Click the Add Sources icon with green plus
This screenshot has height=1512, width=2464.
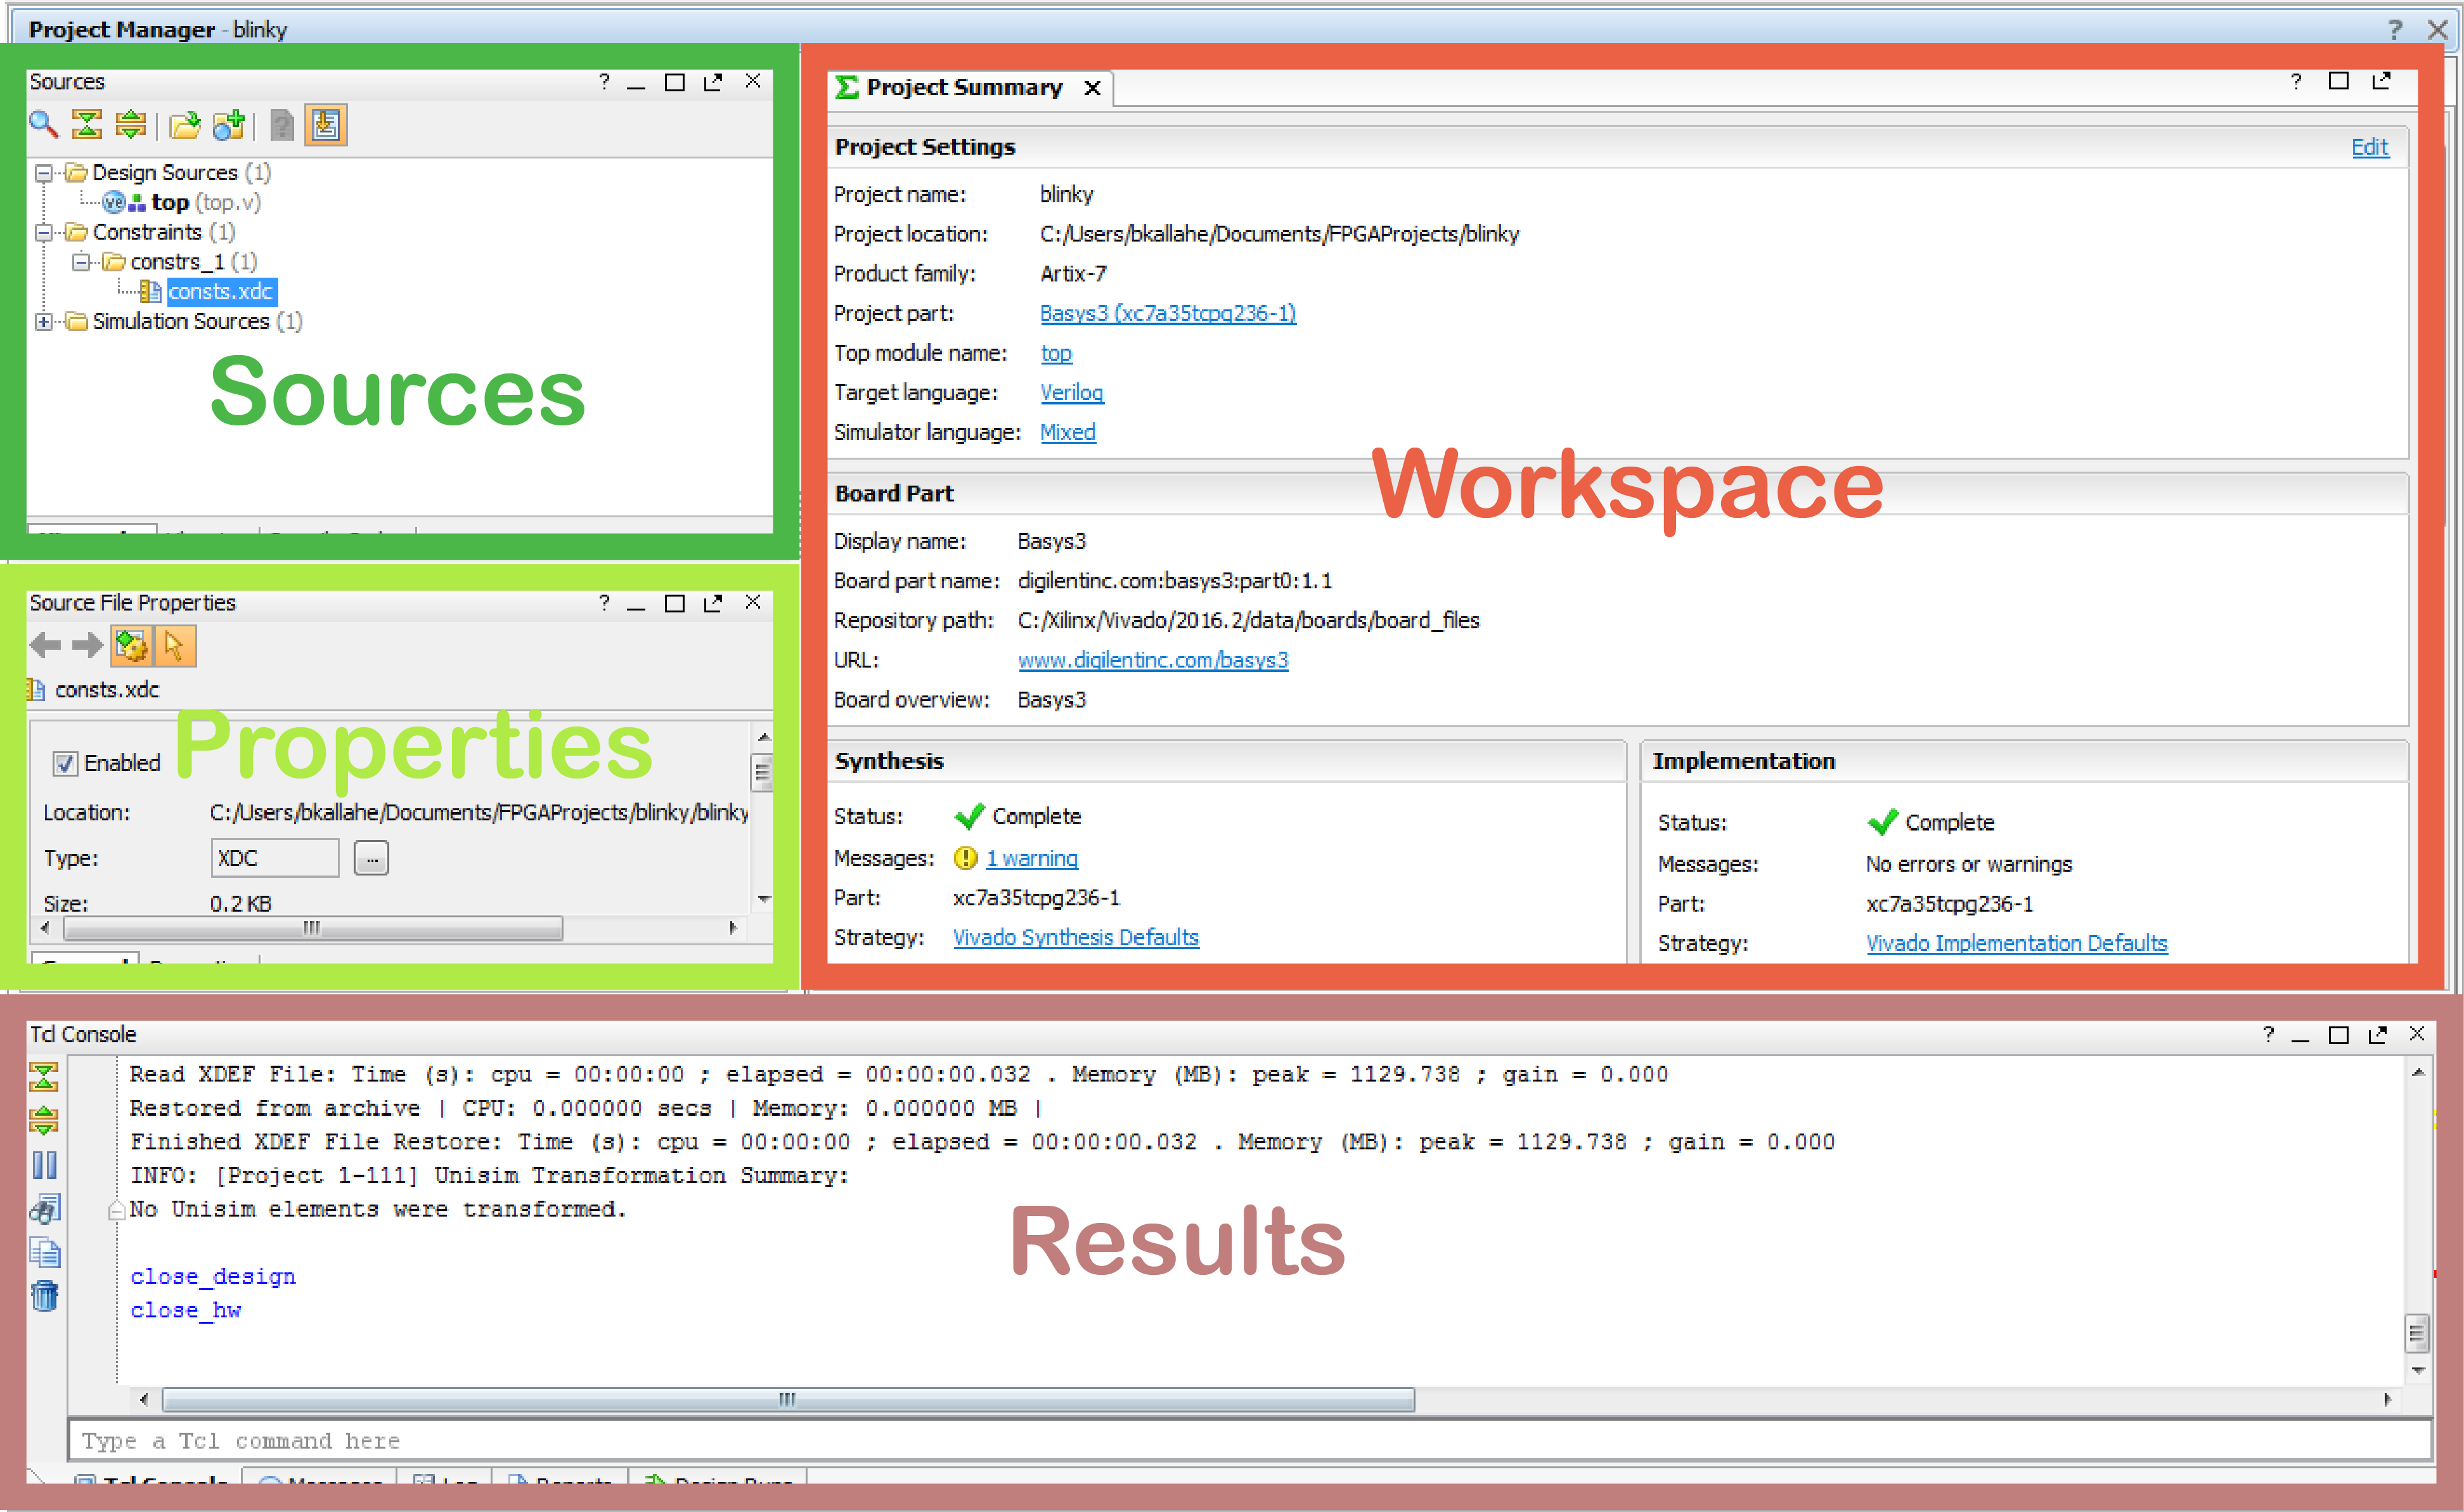228,125
